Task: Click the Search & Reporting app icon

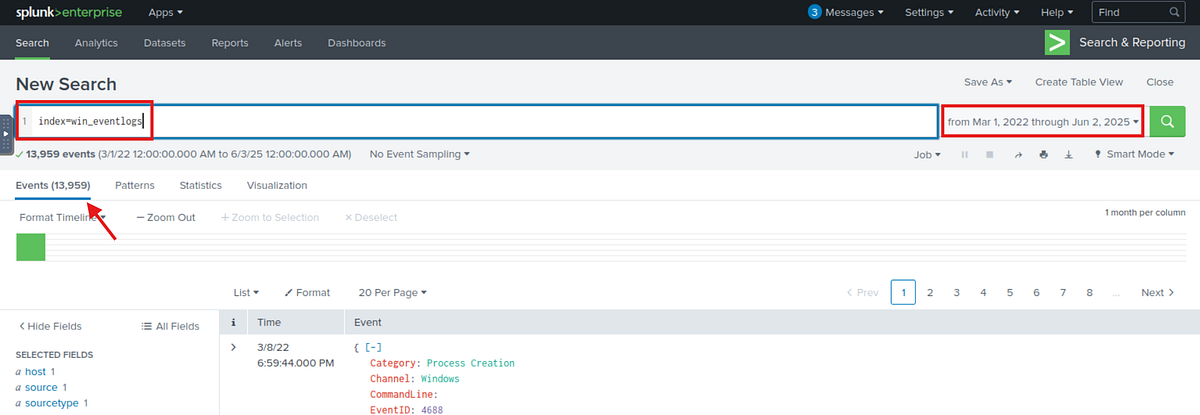Action: tap(1057, 43)
